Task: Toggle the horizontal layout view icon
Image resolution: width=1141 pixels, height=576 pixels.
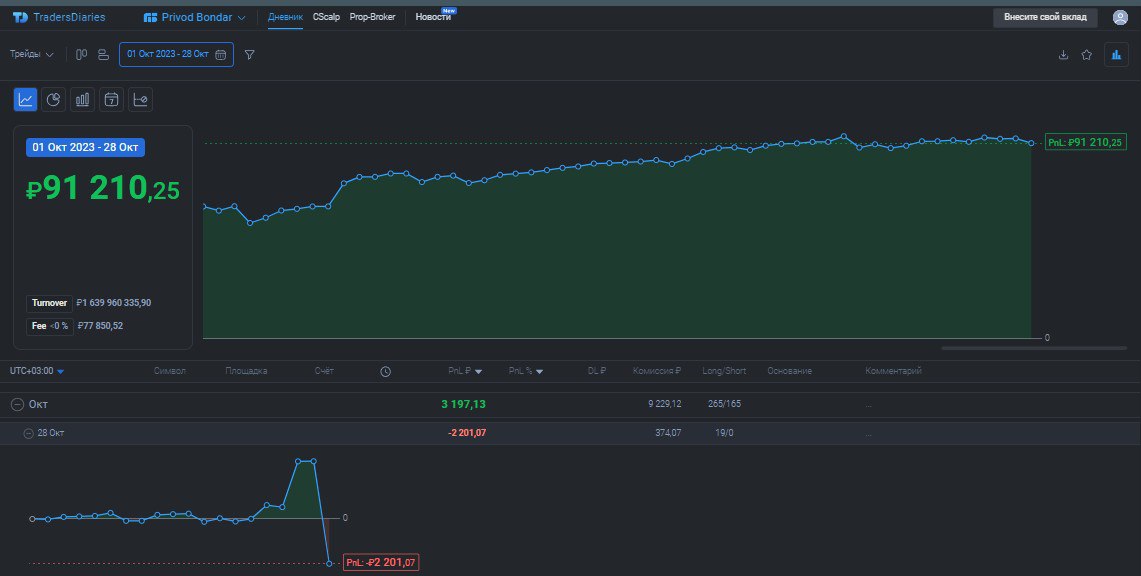Action: (x=102, y=55)
